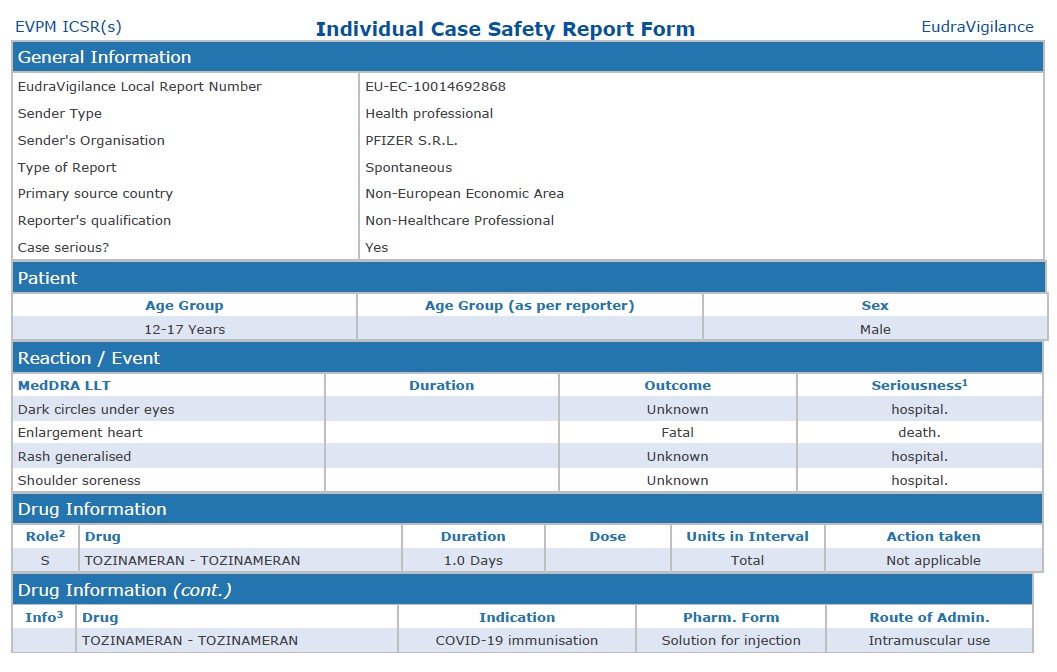The width and height of the screenshot is (1057, 672).
Task: Click the Reporter's qualification label
Action: [x=94, y=220]
